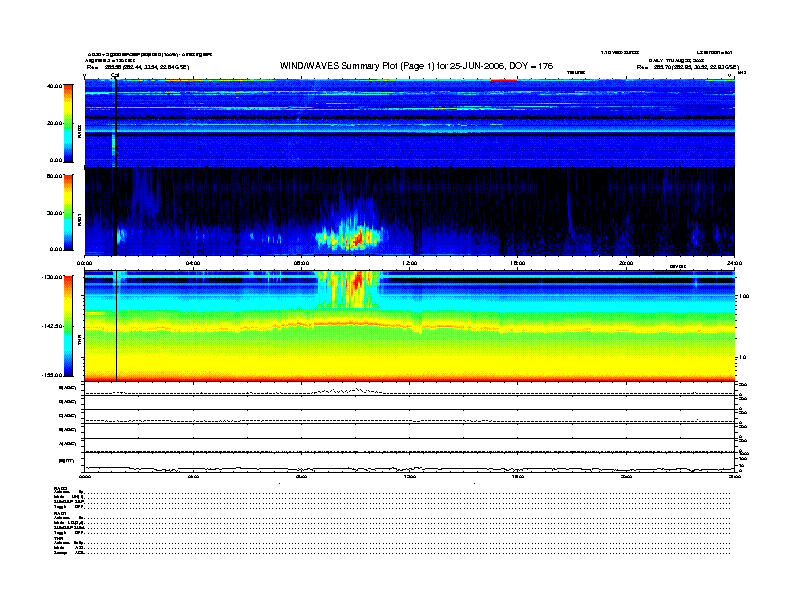The width and height of the screenshot is (792, 612).
Task: Click the red segment on RAD2 top edge
Action: (504, 80)
